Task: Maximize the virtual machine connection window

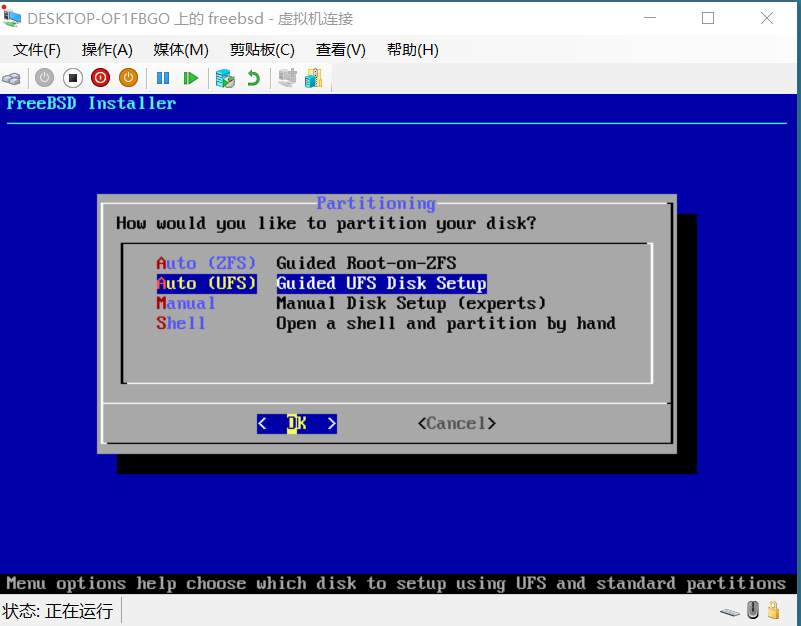Action: 708,18
